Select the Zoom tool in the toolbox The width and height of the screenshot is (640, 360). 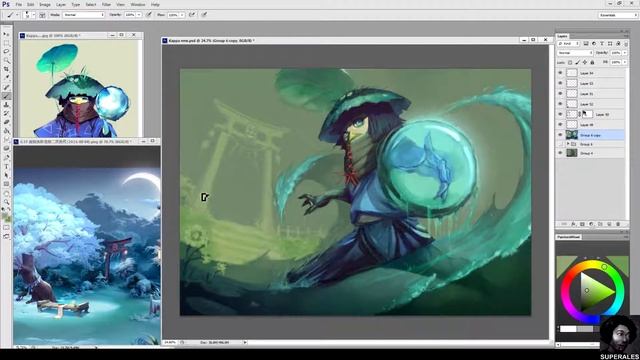point(6,202)
